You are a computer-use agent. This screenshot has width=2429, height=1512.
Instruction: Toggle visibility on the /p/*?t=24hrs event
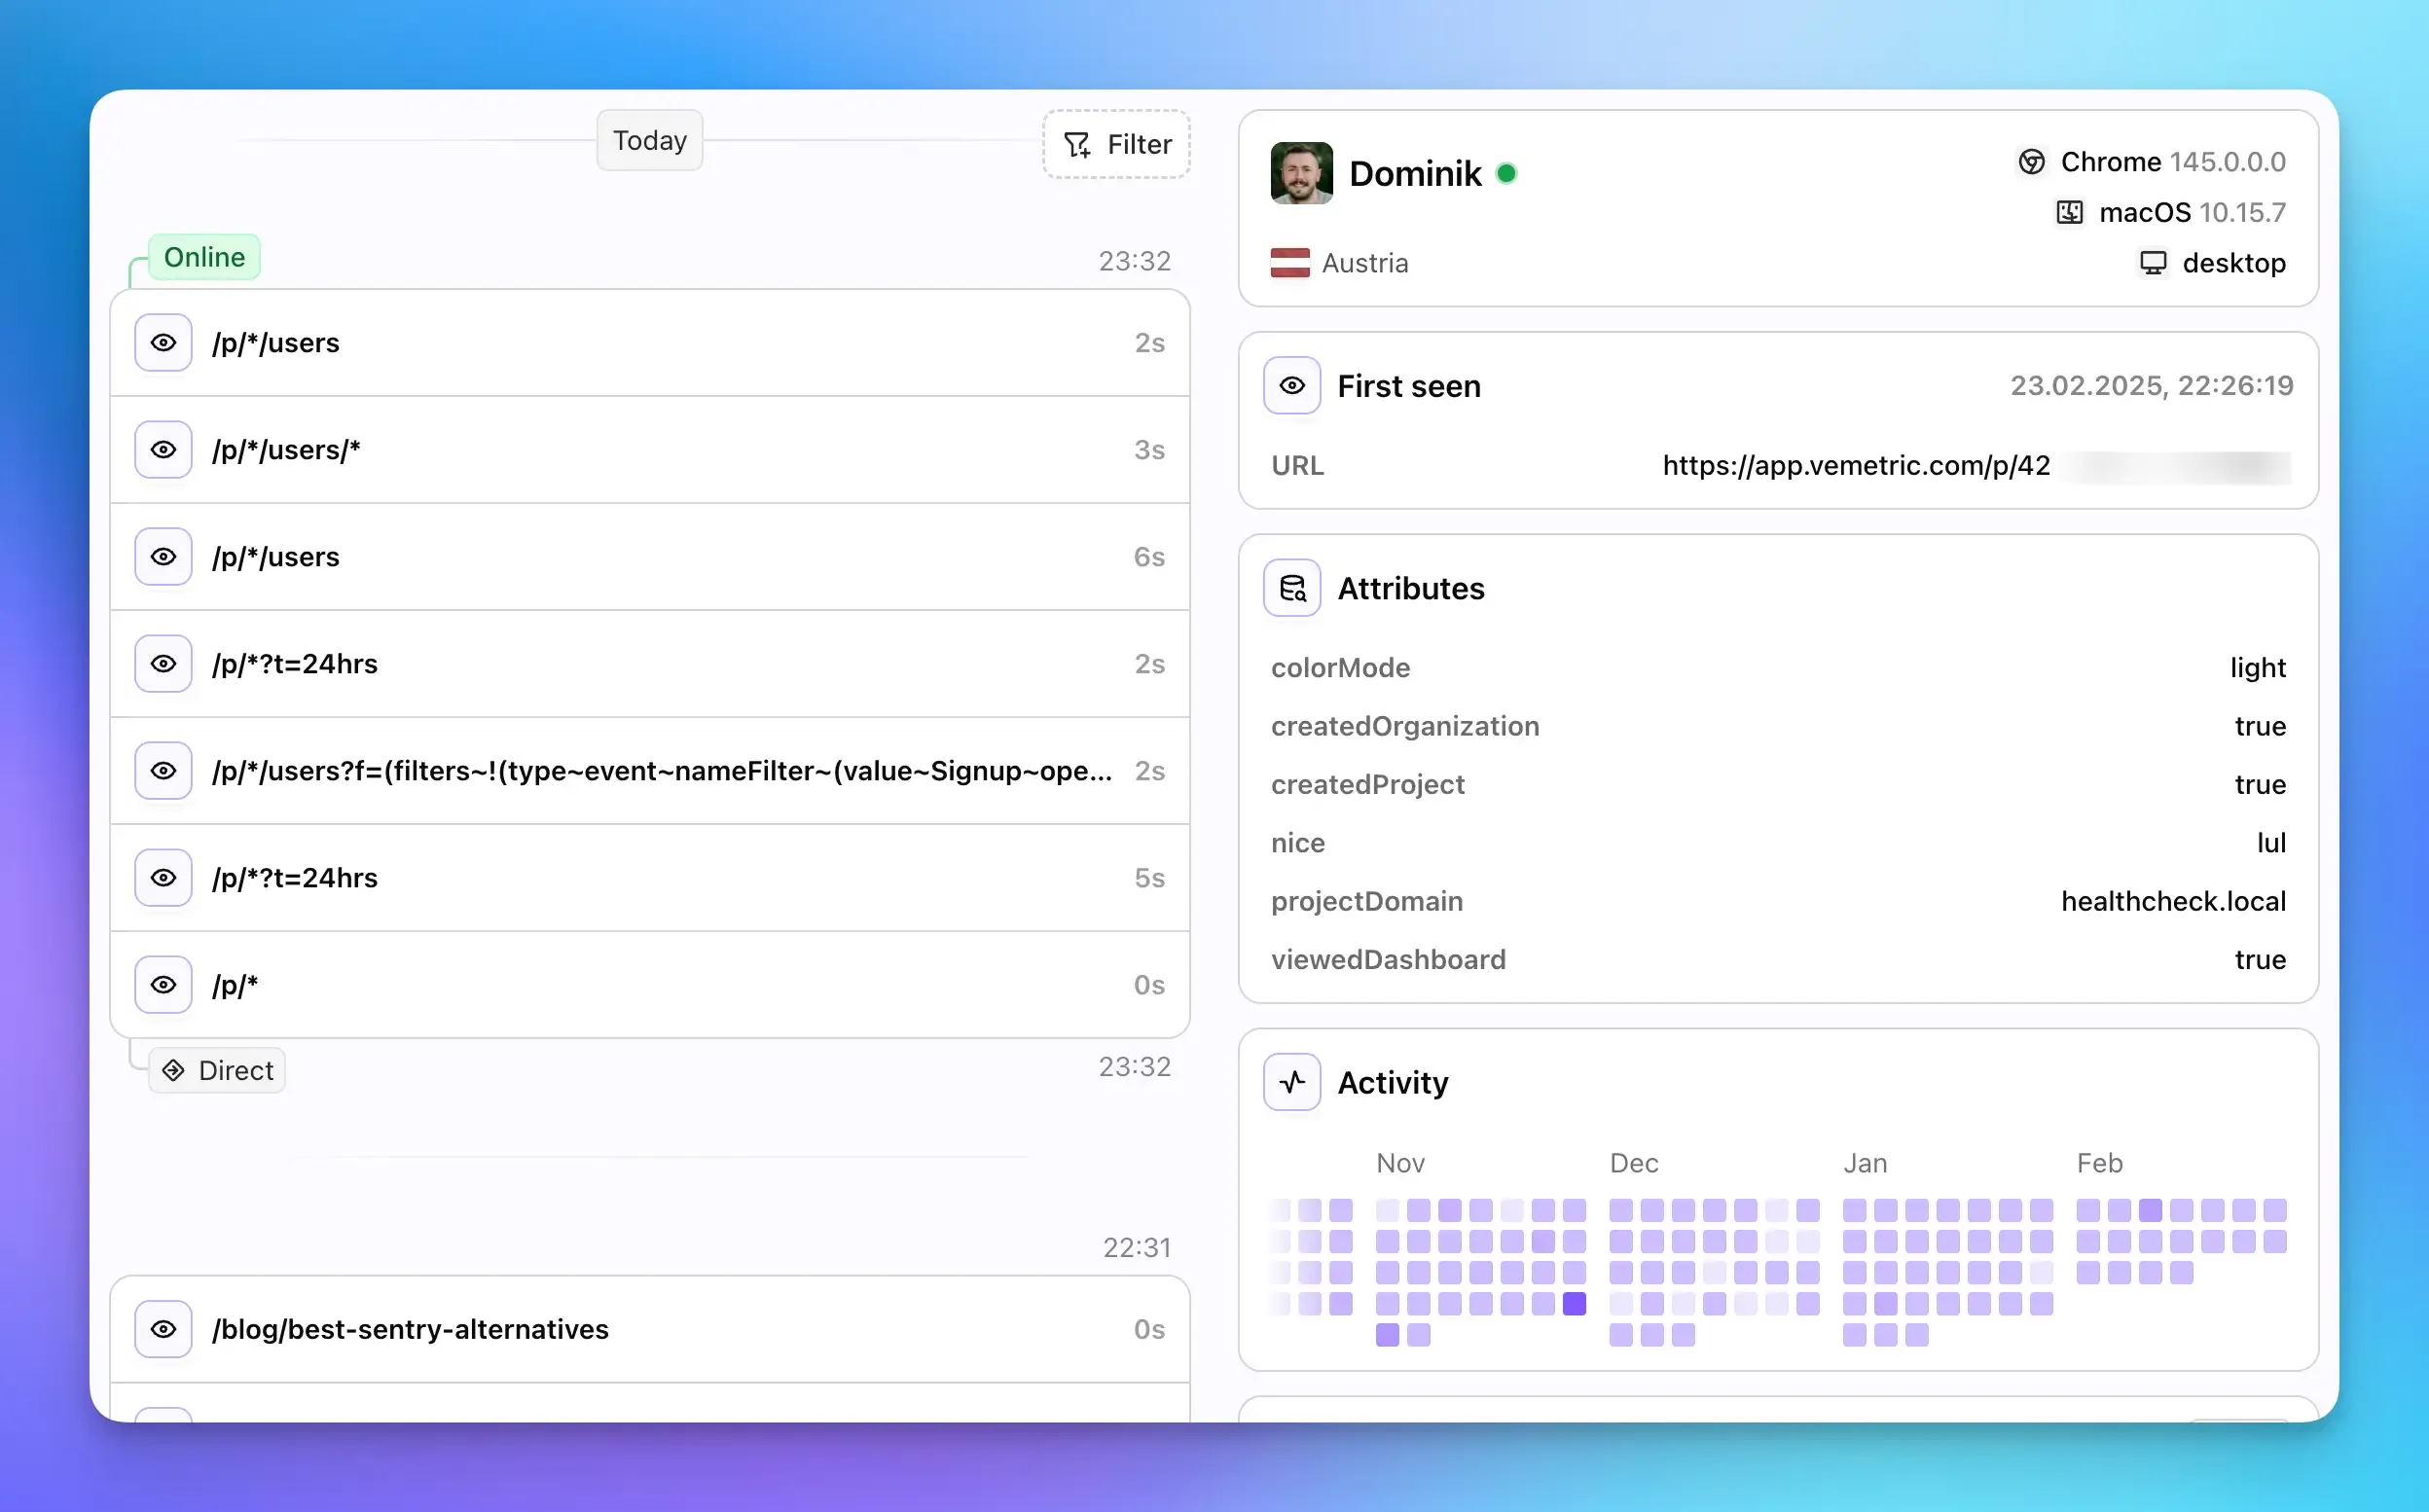[x=163, y=663]
